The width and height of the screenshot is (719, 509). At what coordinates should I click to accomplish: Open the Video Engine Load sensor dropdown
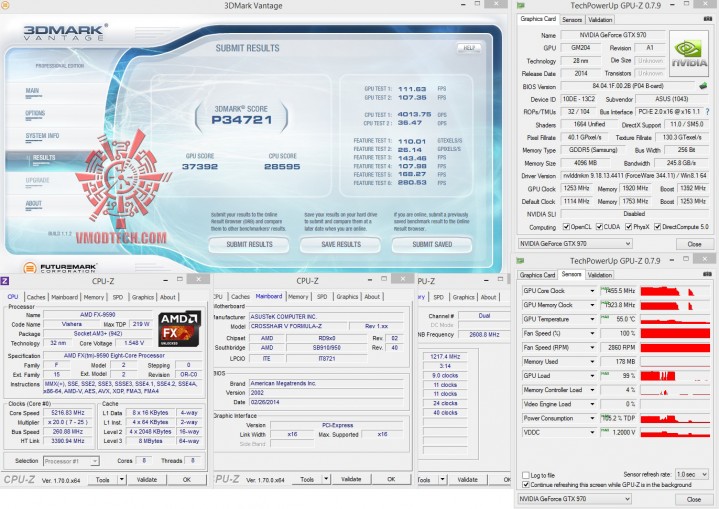pos(592,404)
